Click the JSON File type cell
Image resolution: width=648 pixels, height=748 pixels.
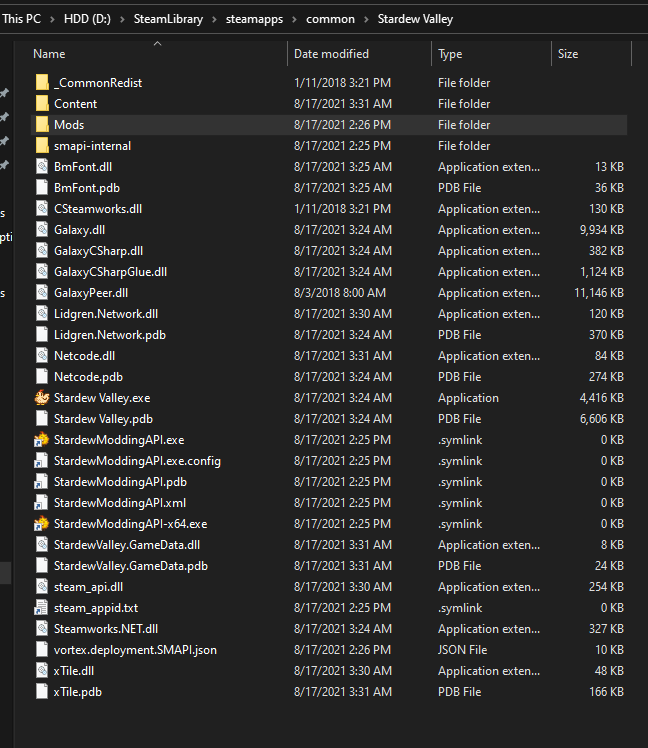tap(462, 649)
